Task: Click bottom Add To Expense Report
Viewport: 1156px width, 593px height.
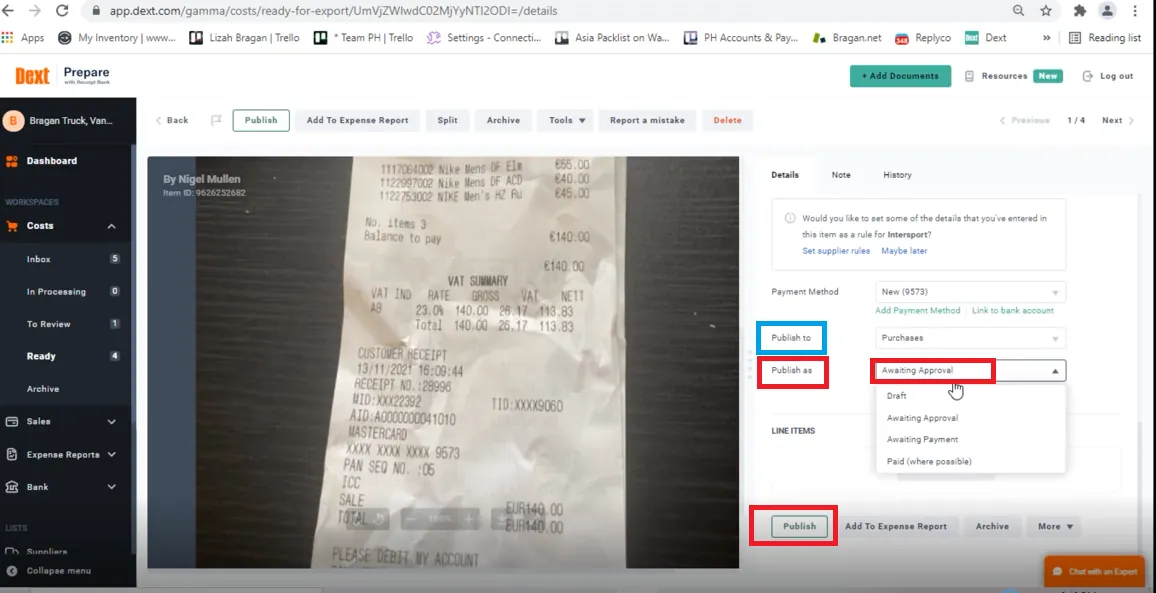Action: click(896, 526)
